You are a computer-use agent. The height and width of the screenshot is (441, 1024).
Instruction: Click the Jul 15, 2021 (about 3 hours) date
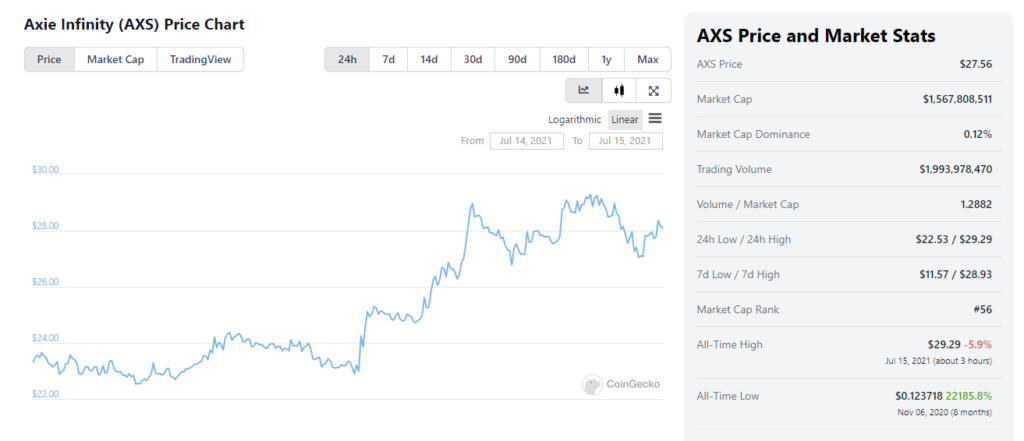[x=939, y=361]
